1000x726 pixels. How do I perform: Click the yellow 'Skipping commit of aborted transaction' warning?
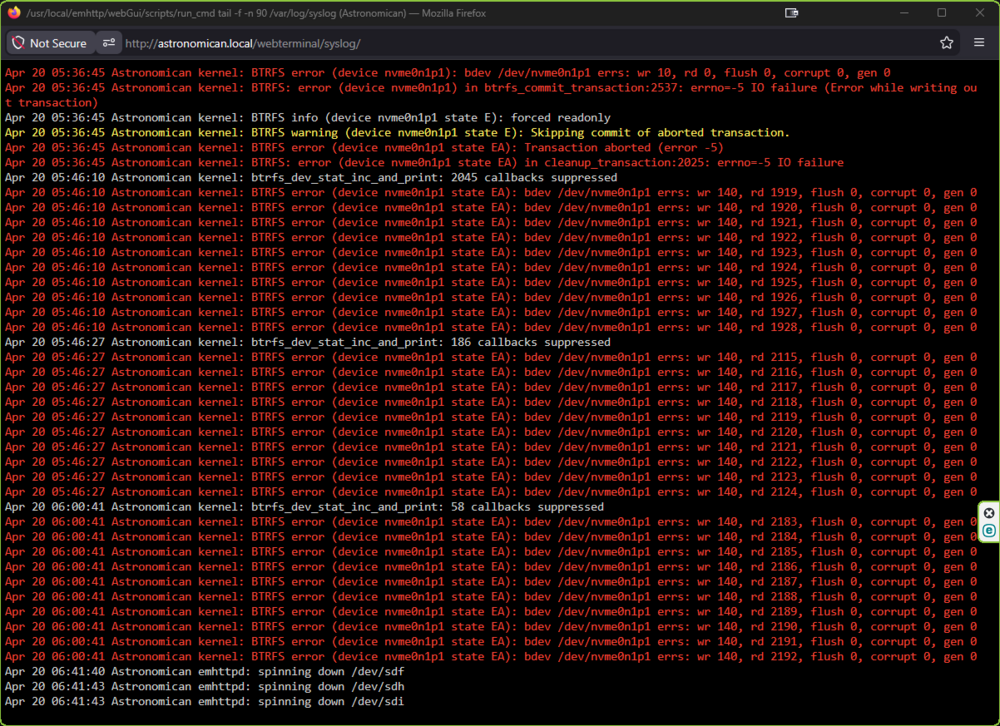coord(397,133)
